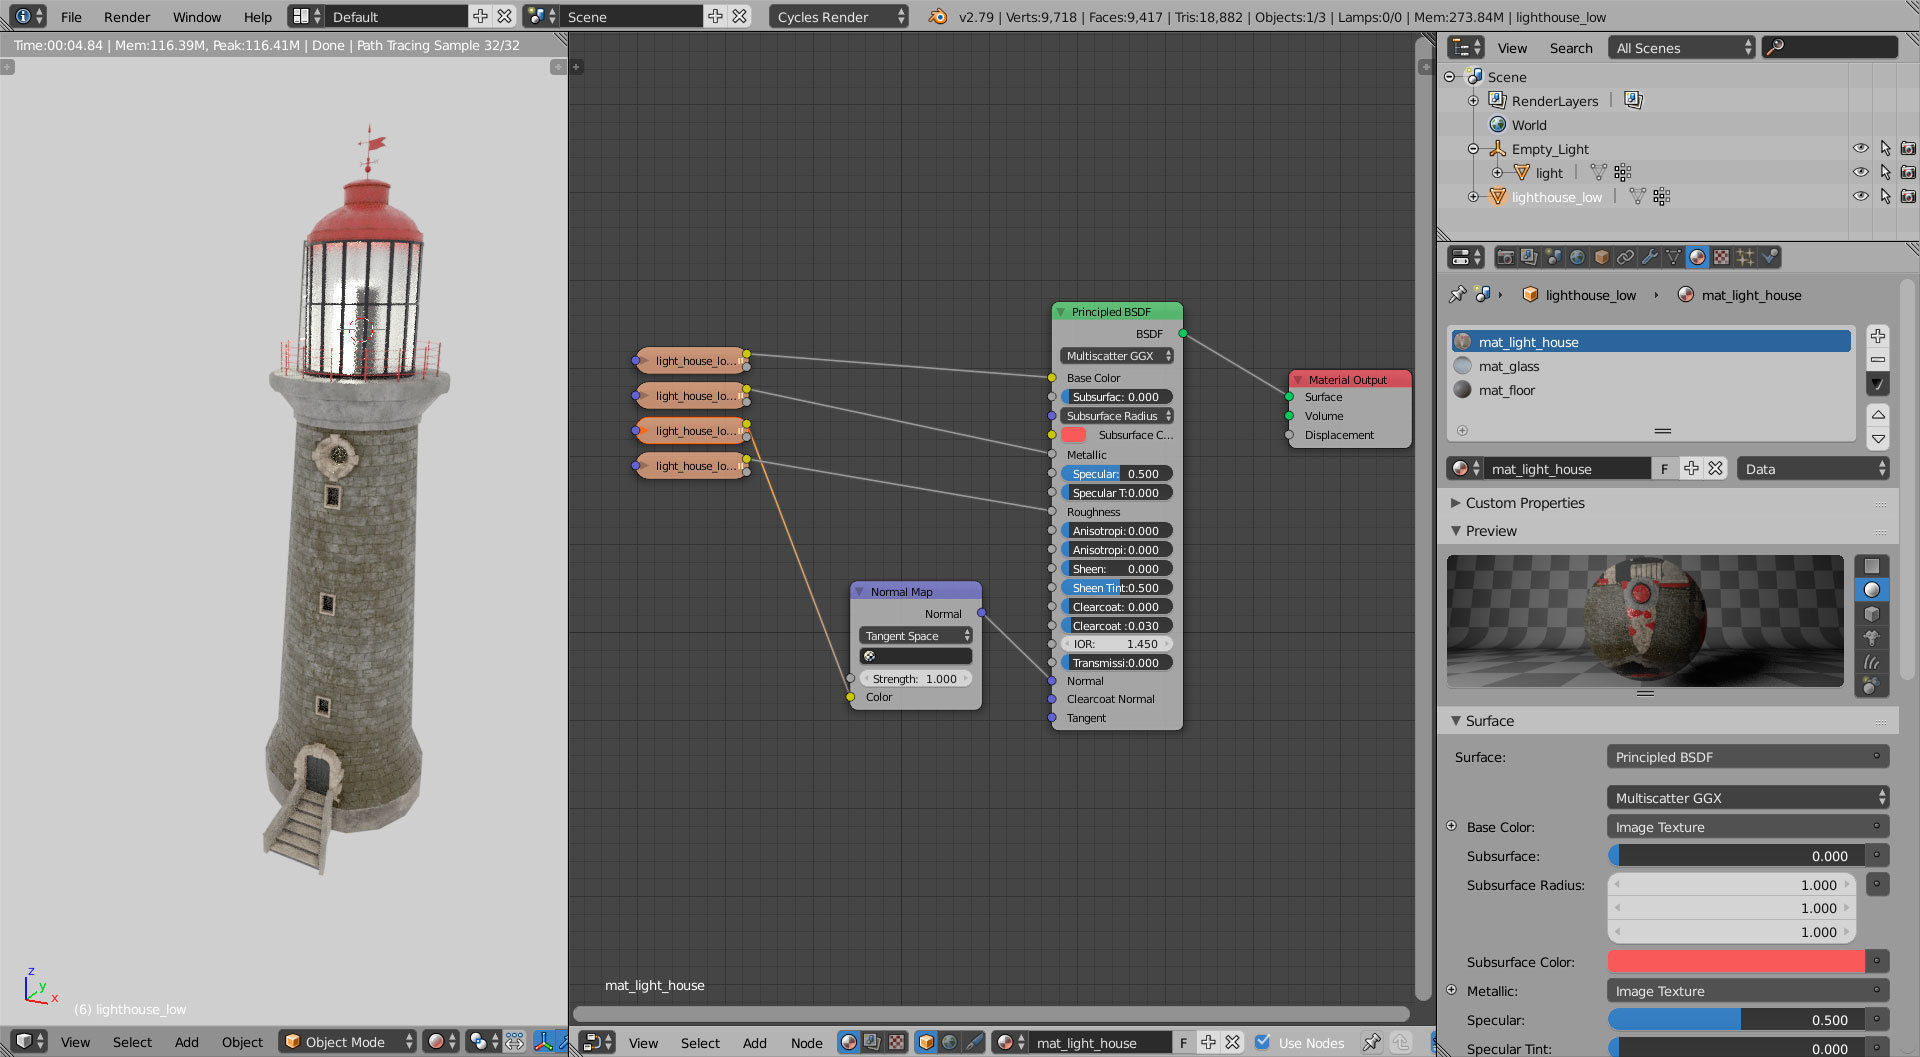This screenshot has width=1920, height=1057.
Task: Open the Particles properties tab
Action: tap(1745, 257)
